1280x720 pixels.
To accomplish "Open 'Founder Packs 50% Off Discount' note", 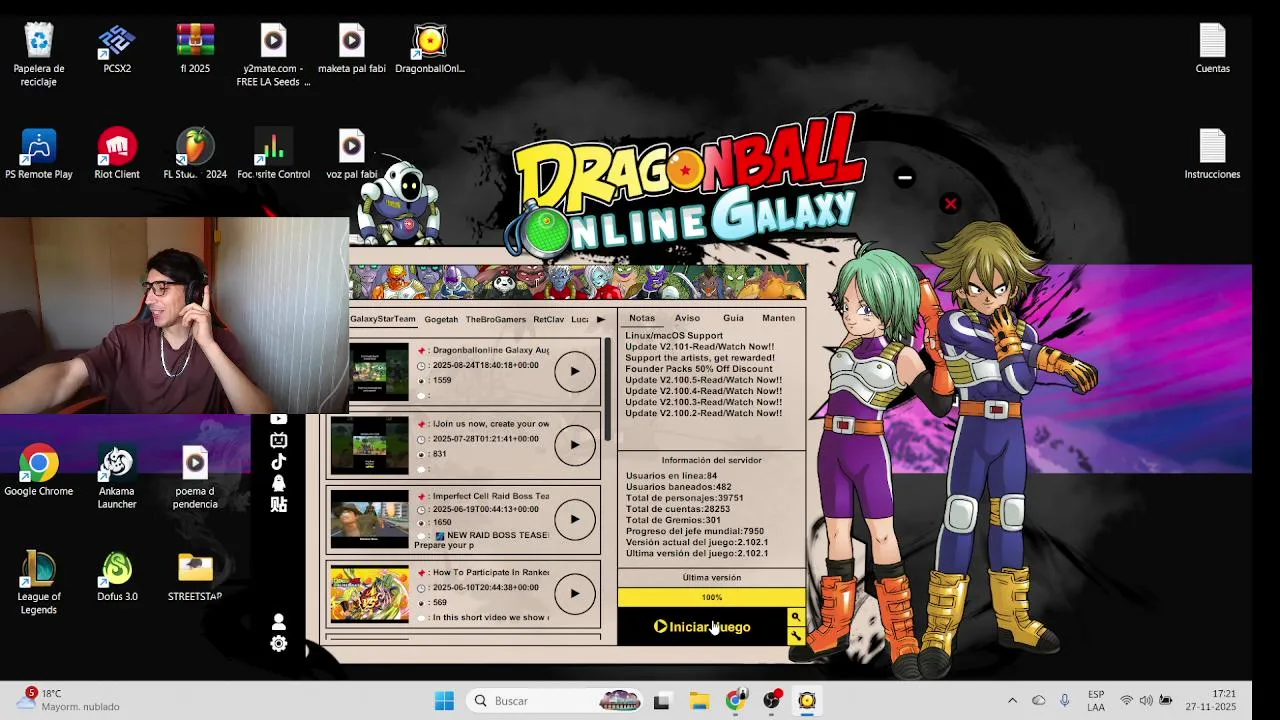I will pos(699,369).
